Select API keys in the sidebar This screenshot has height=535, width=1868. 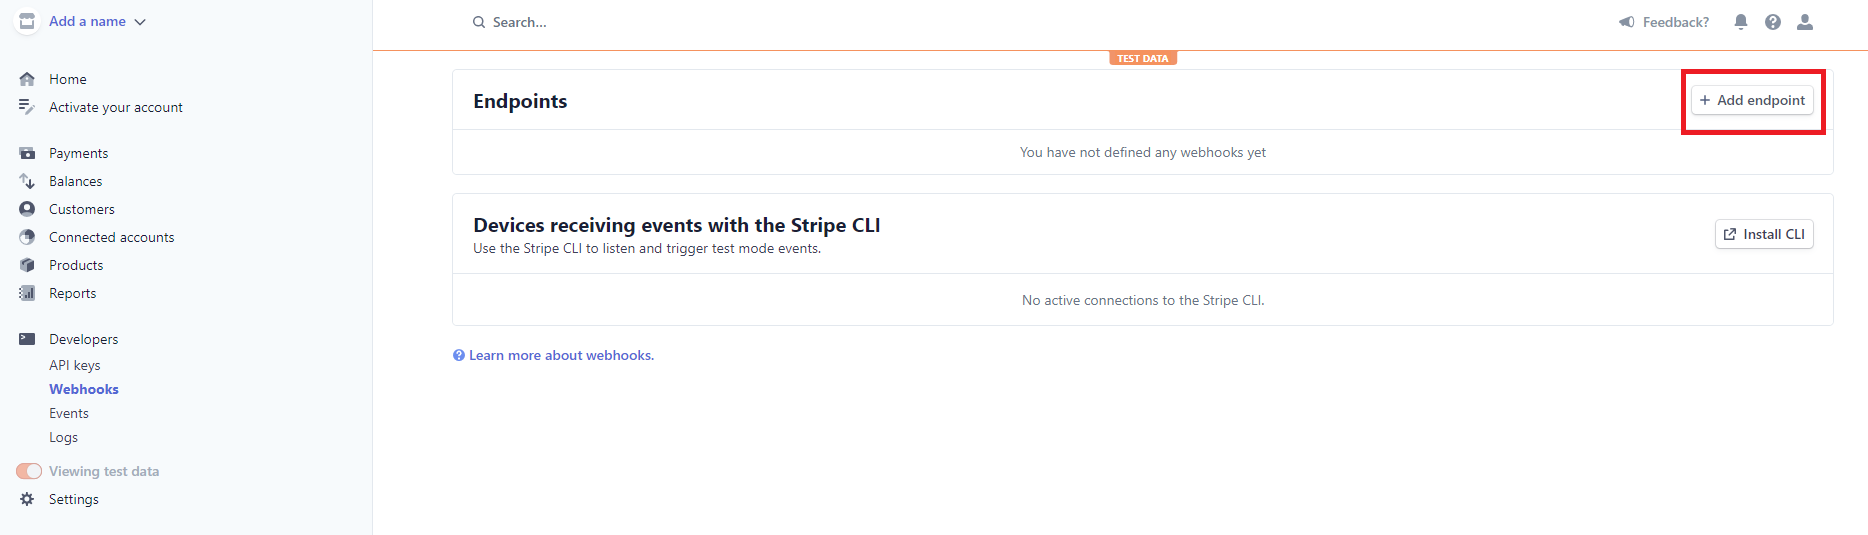(x=75, y=365)
